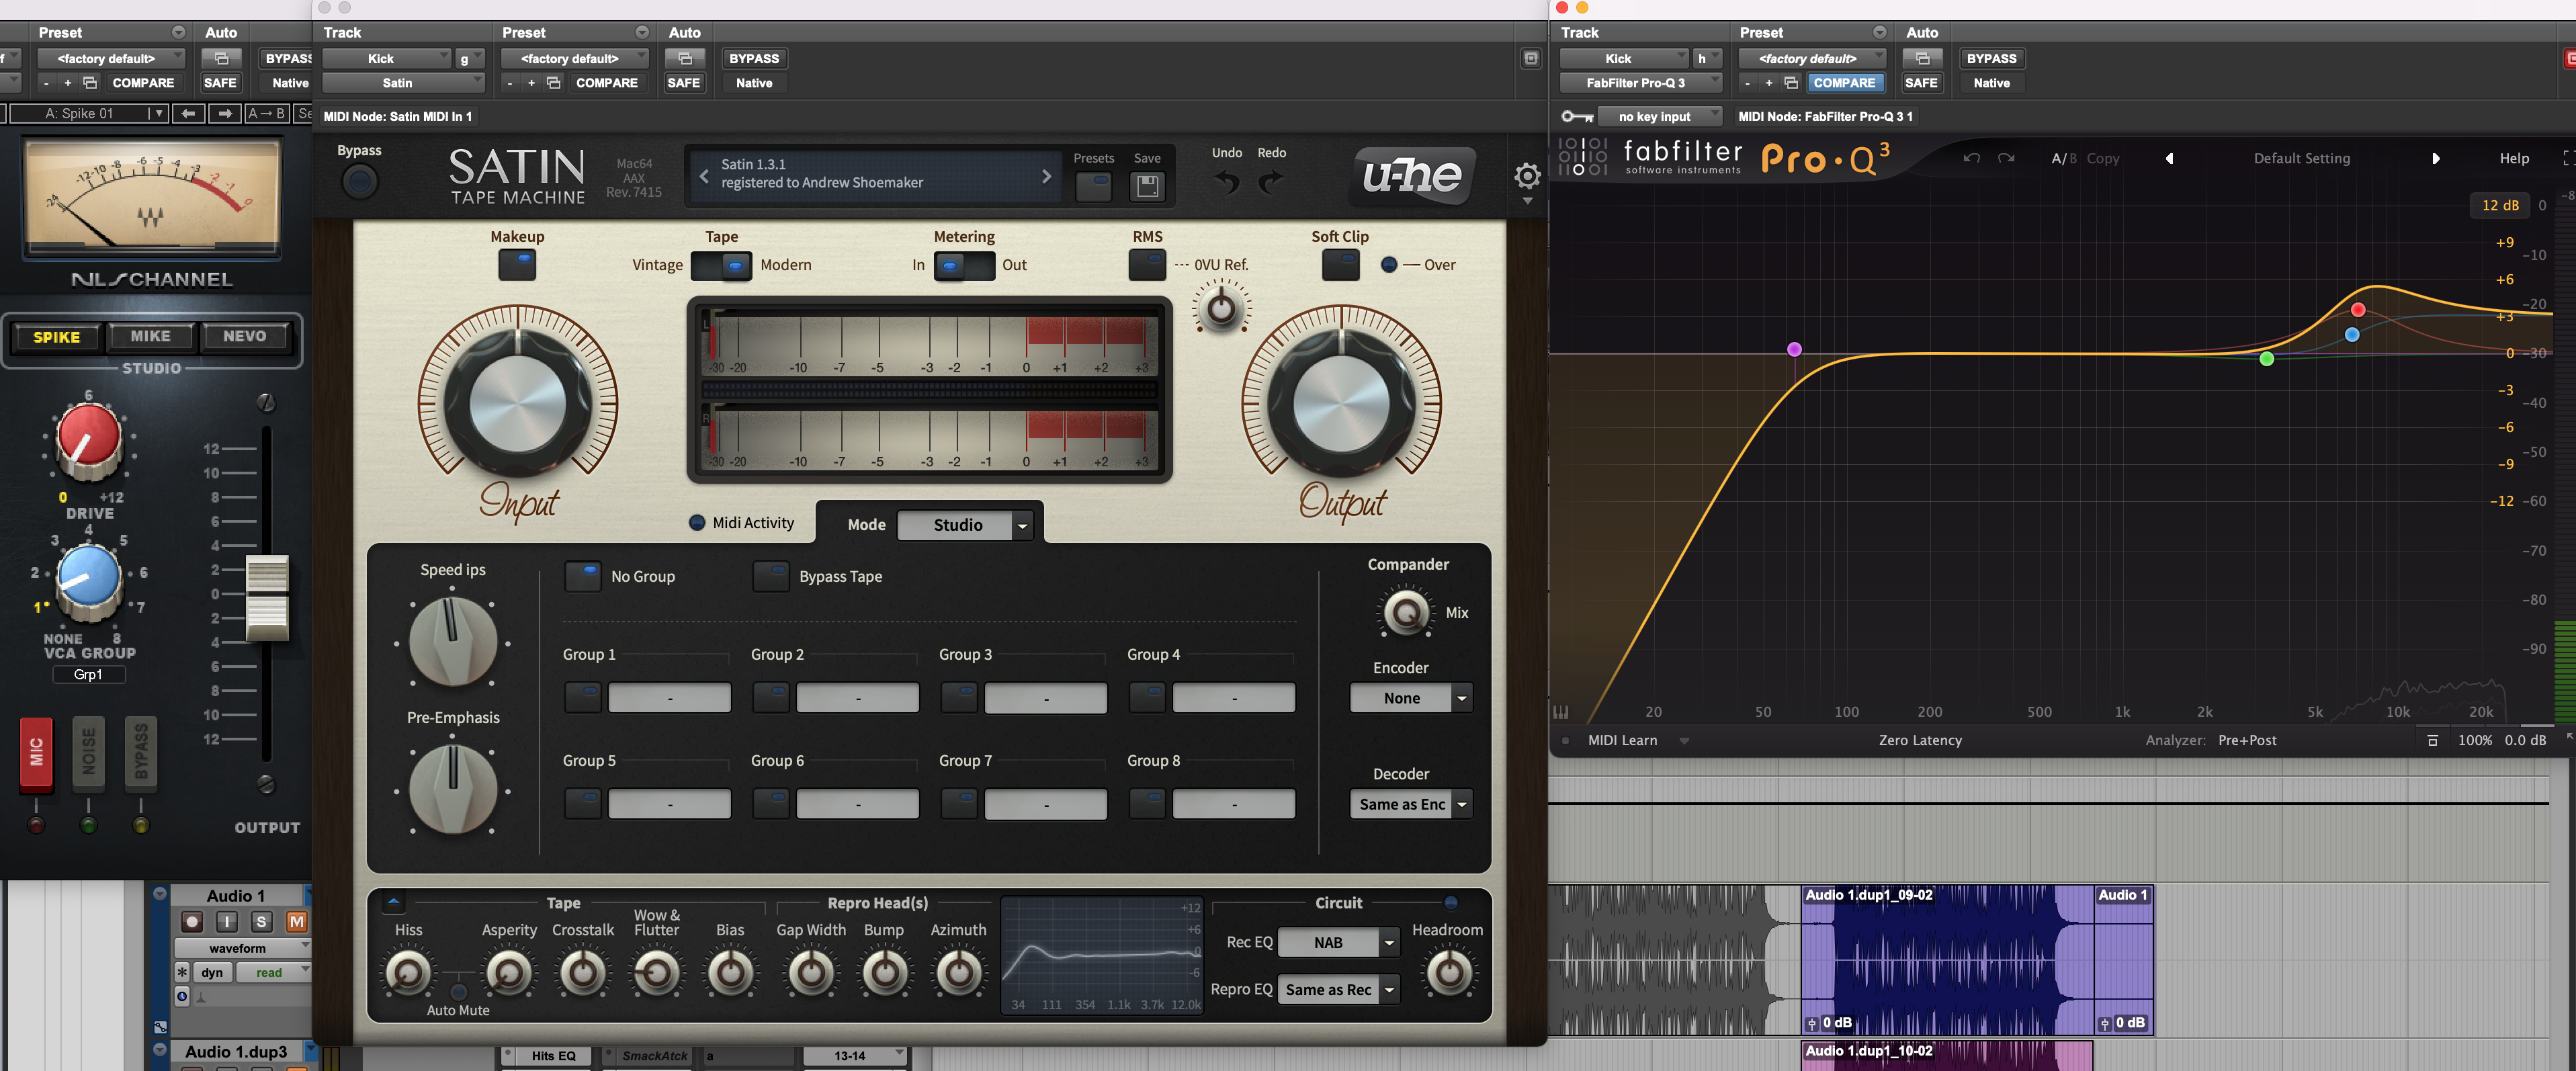This screenshot has width=2576, height=1071.
Task: Click the Satin target window toggle icon
Action: 1531,58
